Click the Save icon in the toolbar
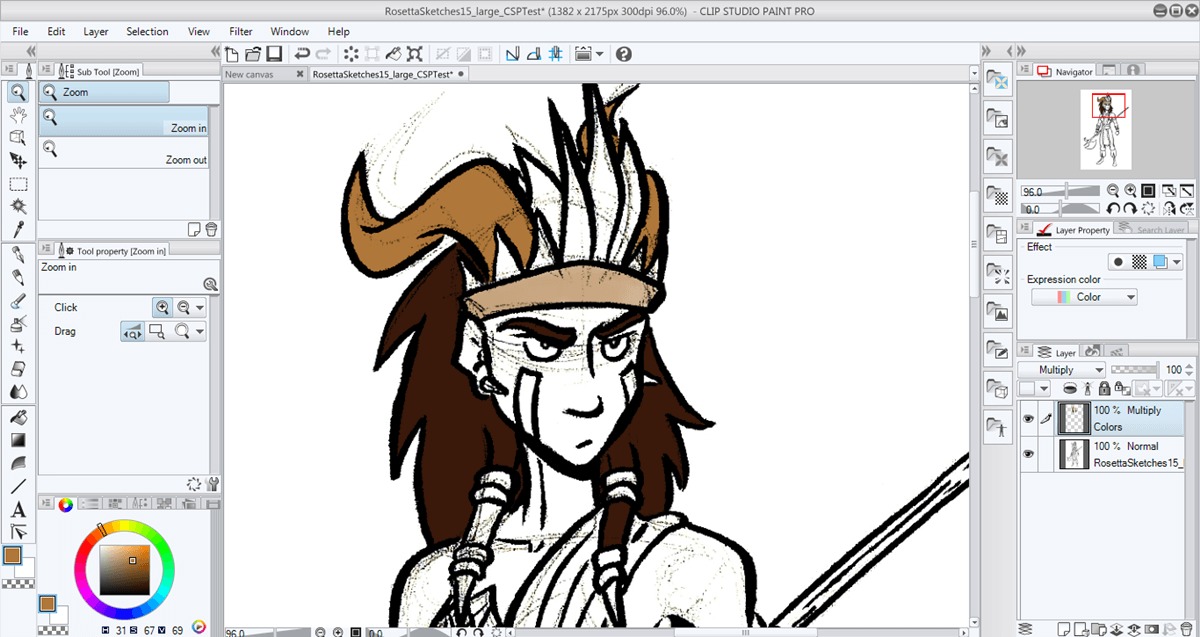1200x637 pixels. pyautogui.click(x=274, y=54)
